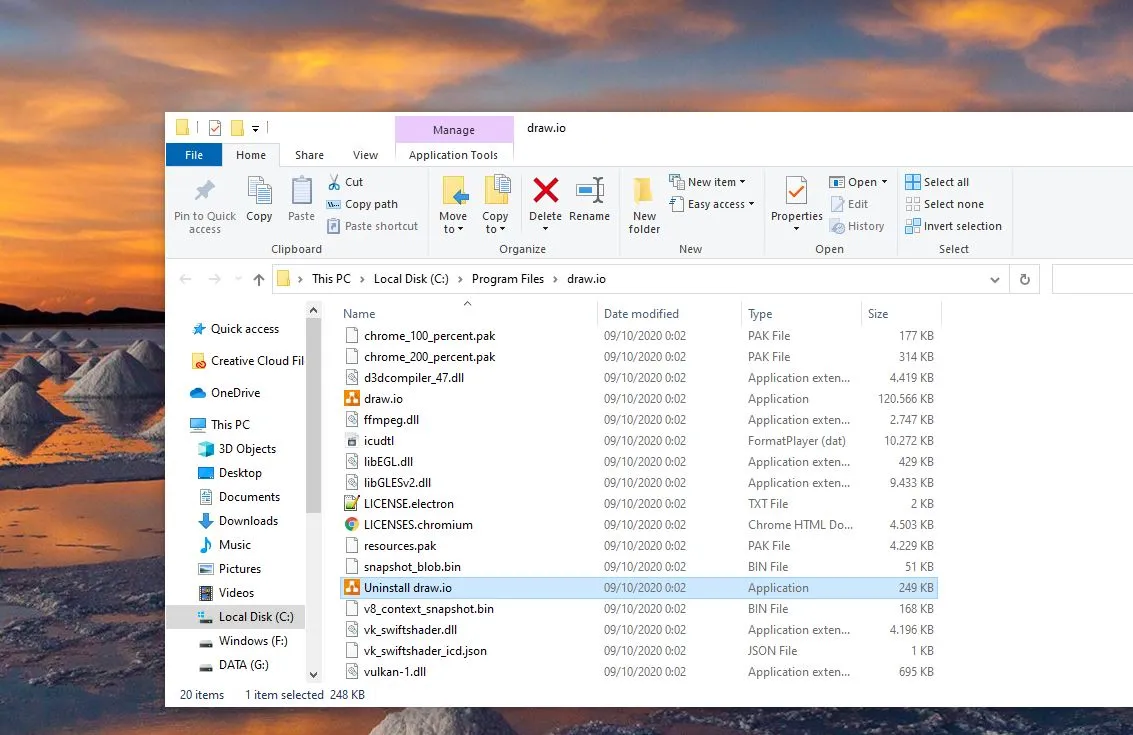
Task: Expand the address bar history dropdown
Action: coord(993,280)
